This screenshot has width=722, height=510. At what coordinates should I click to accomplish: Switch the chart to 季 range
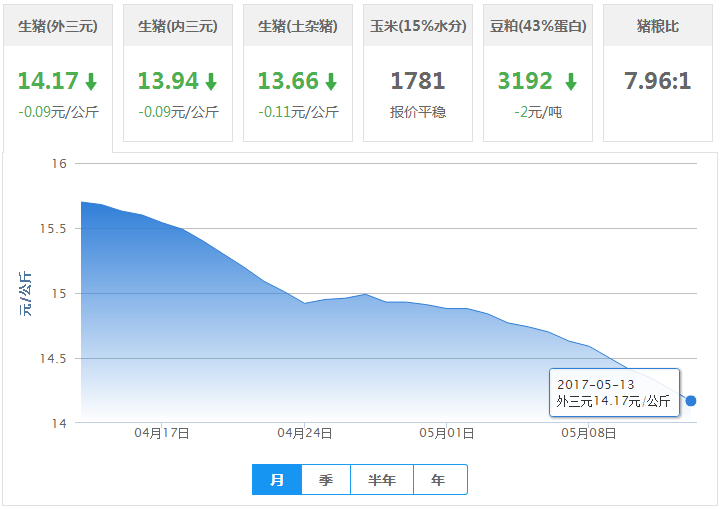click(x=326, y=480)
